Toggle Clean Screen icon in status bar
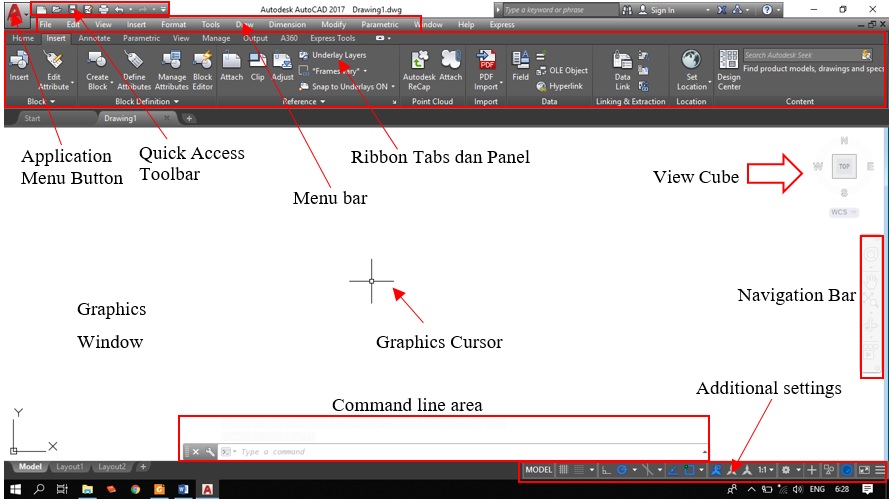The image size is (889, 503). pyautogui.click(x=864, y=470)
